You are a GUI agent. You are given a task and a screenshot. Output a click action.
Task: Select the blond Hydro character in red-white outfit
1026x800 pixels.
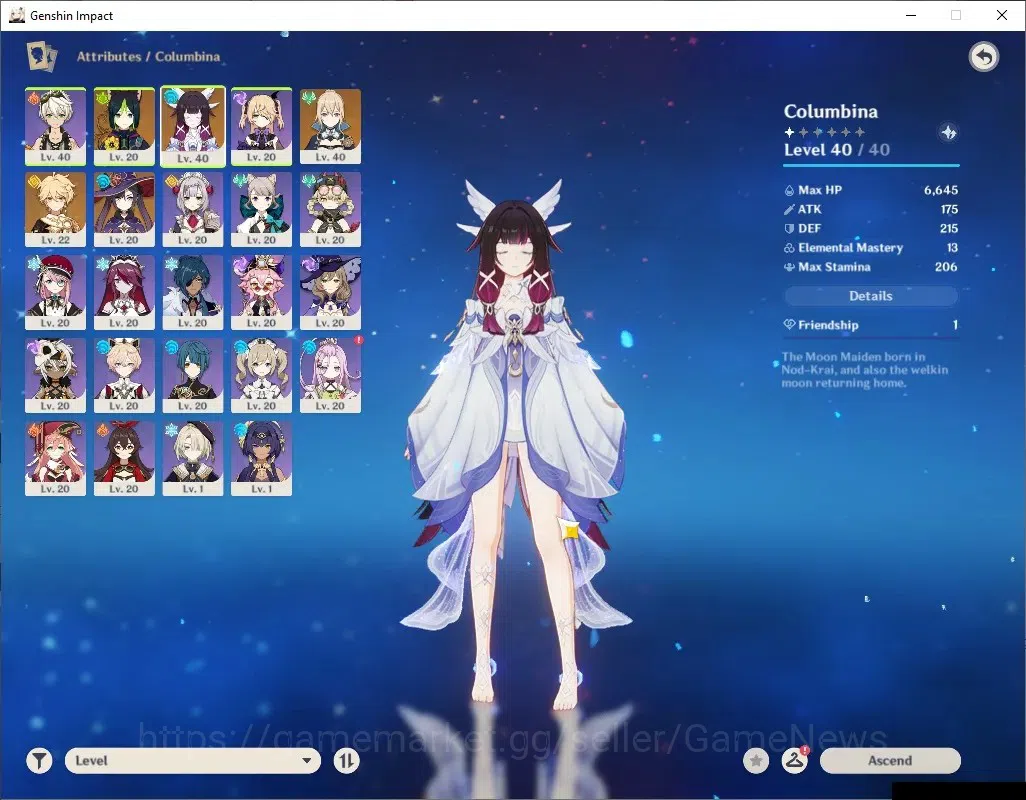[x=124, y=375]
